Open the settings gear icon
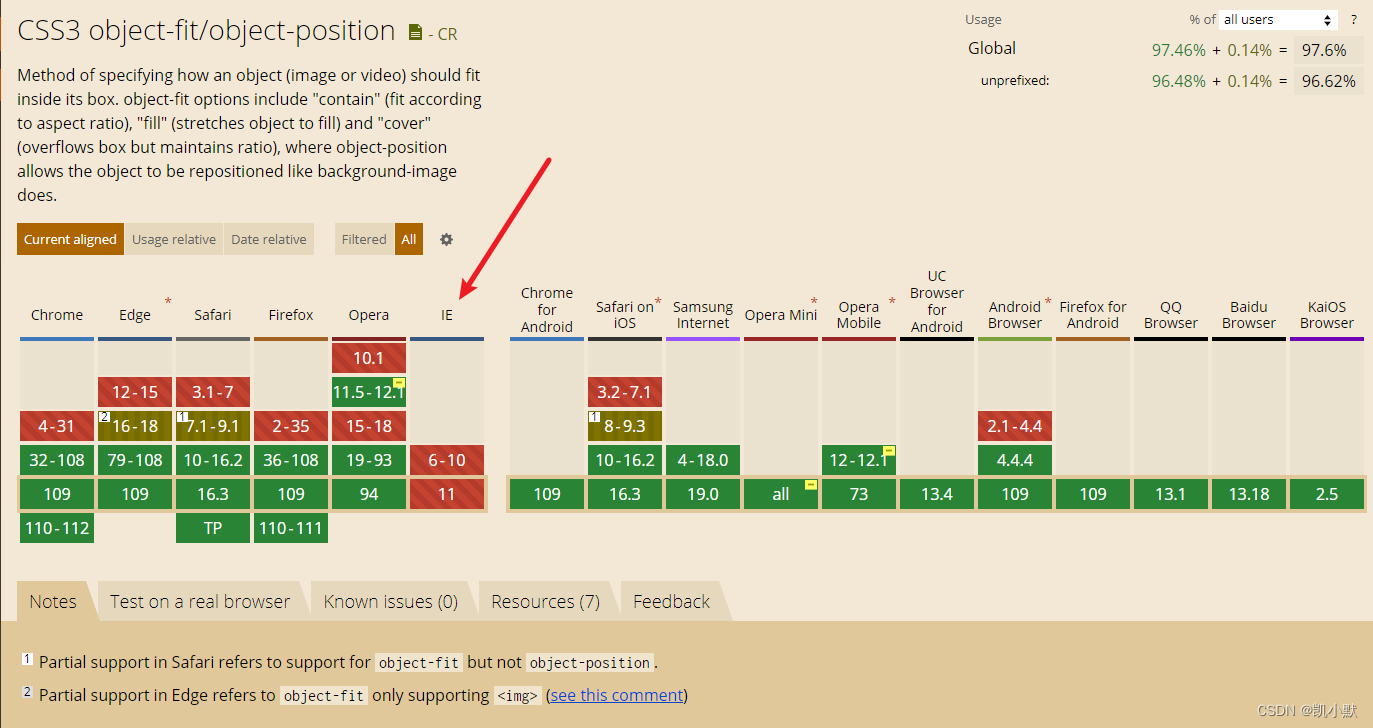The height and width of the screenshot is (728, 1373). coord(446,239)
